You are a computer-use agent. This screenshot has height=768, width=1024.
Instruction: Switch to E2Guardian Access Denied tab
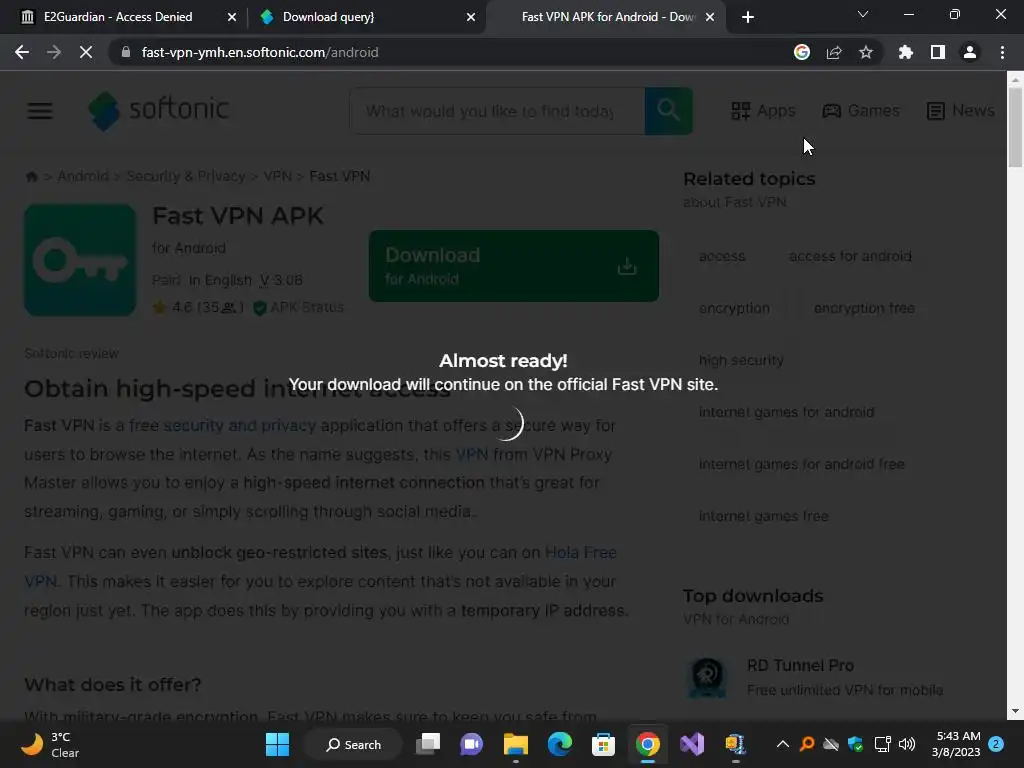point(118,17)
